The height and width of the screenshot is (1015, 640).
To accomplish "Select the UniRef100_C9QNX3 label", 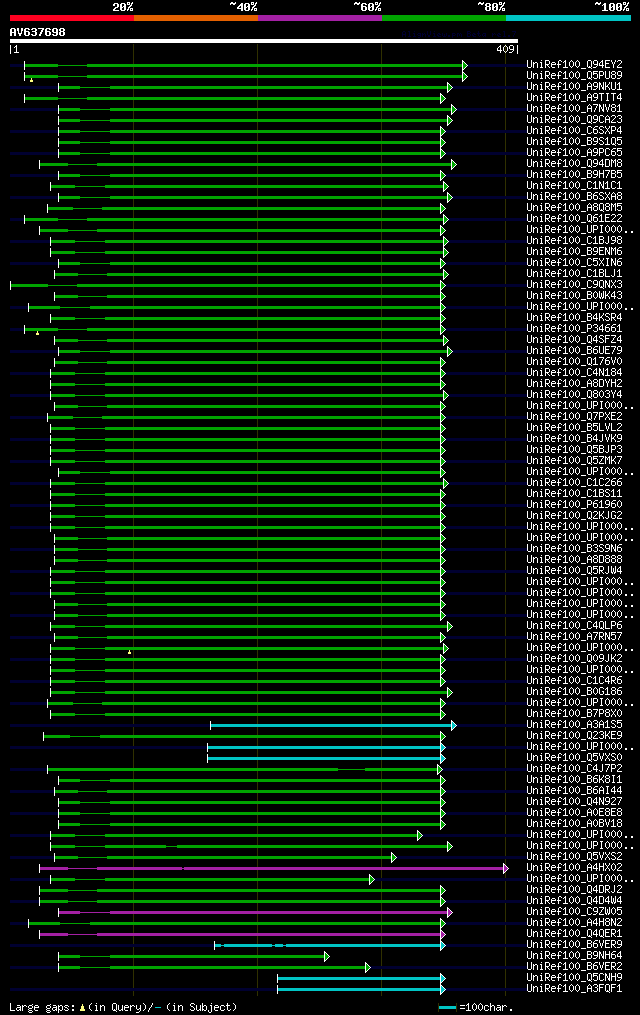I will tap(574, 285).
